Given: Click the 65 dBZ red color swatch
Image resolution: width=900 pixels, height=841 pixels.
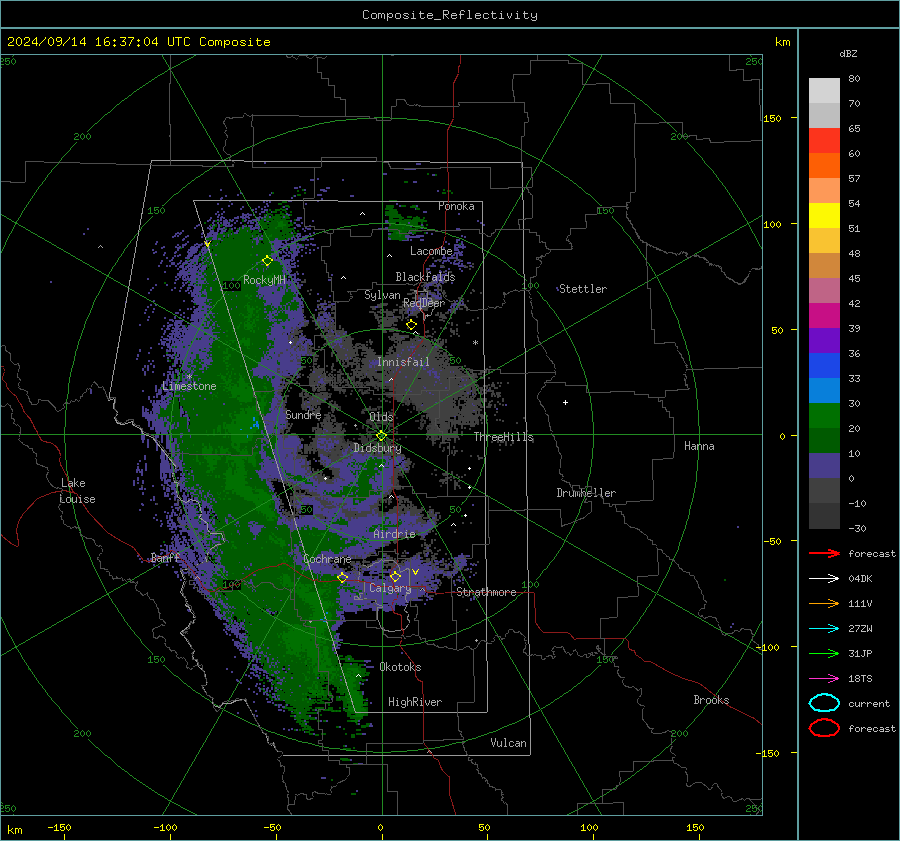Looking at the screenshot, I should point(824,140).
